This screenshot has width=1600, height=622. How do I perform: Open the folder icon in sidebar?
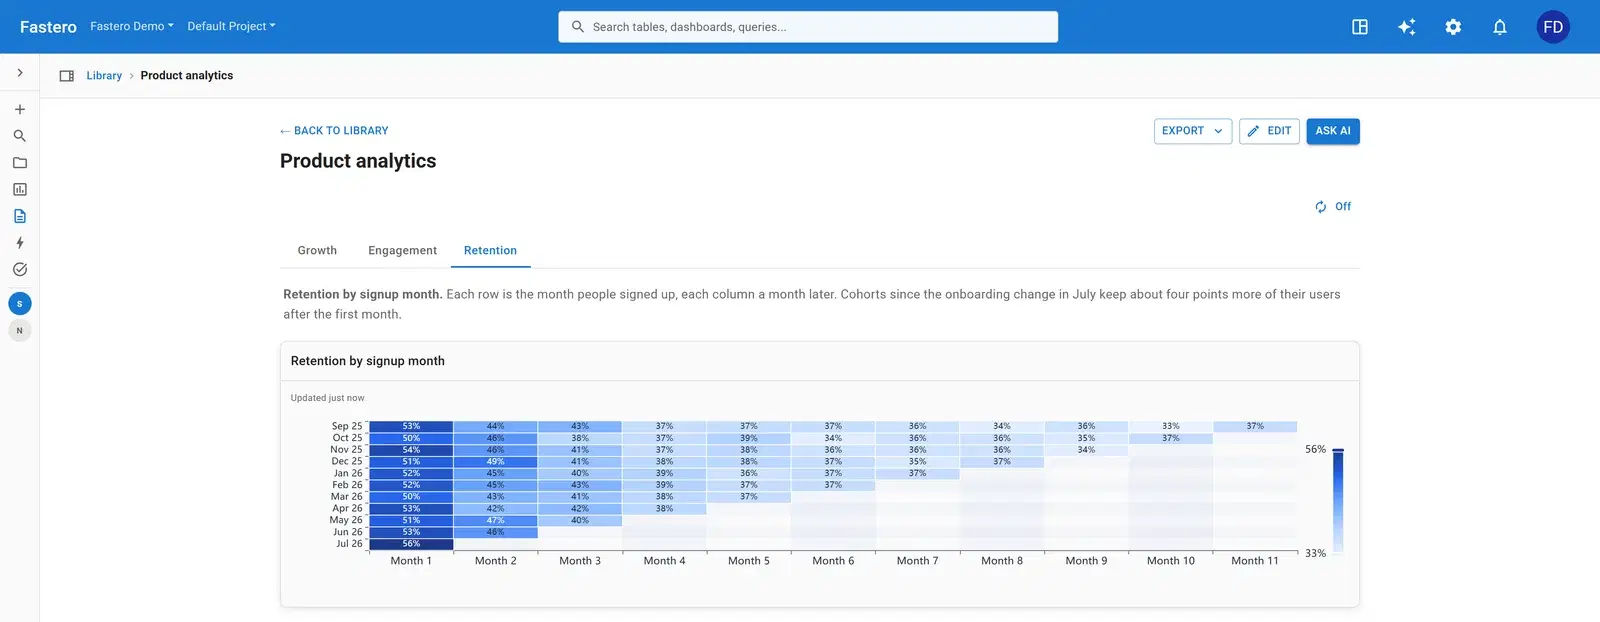pyautogui.click(x=20, y=163)
